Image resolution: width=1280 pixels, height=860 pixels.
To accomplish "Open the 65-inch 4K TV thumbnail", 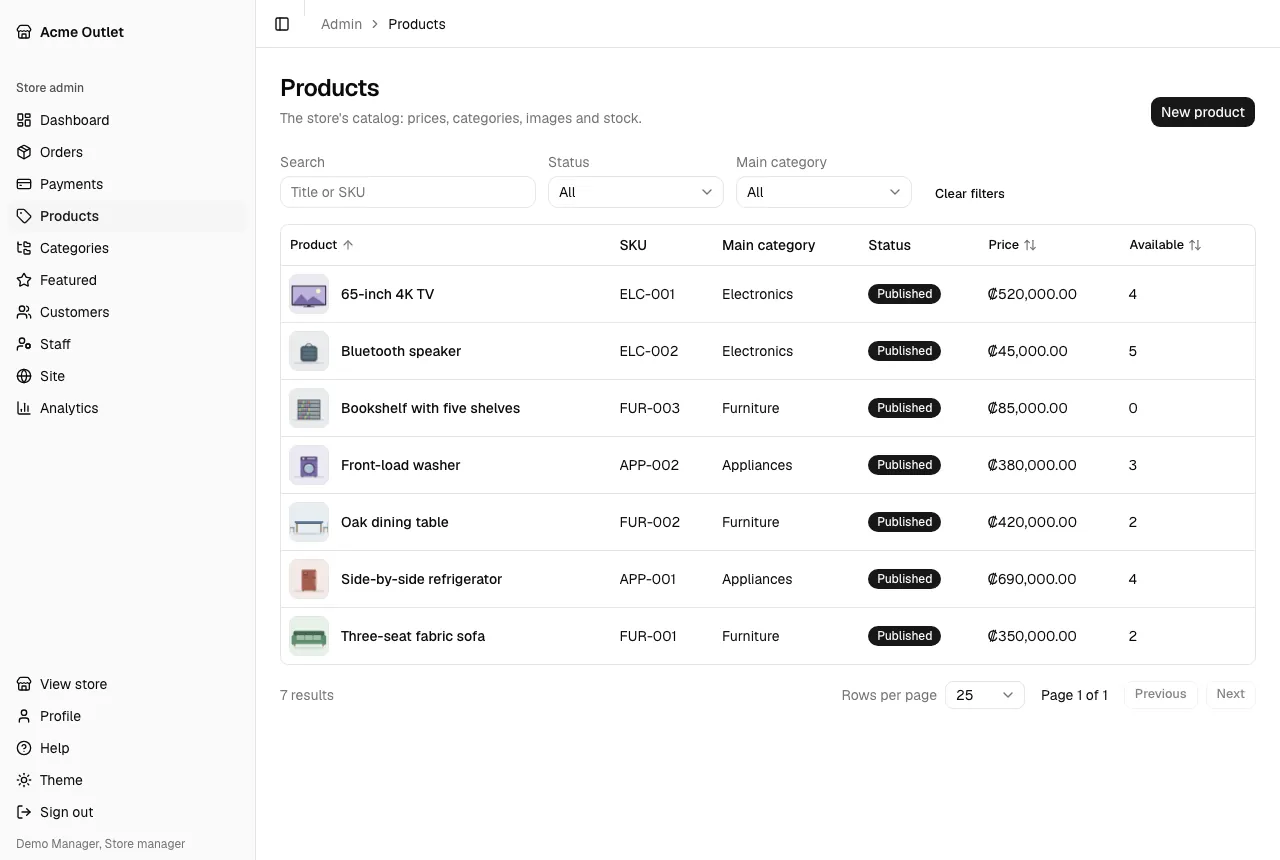I will 309,294.
